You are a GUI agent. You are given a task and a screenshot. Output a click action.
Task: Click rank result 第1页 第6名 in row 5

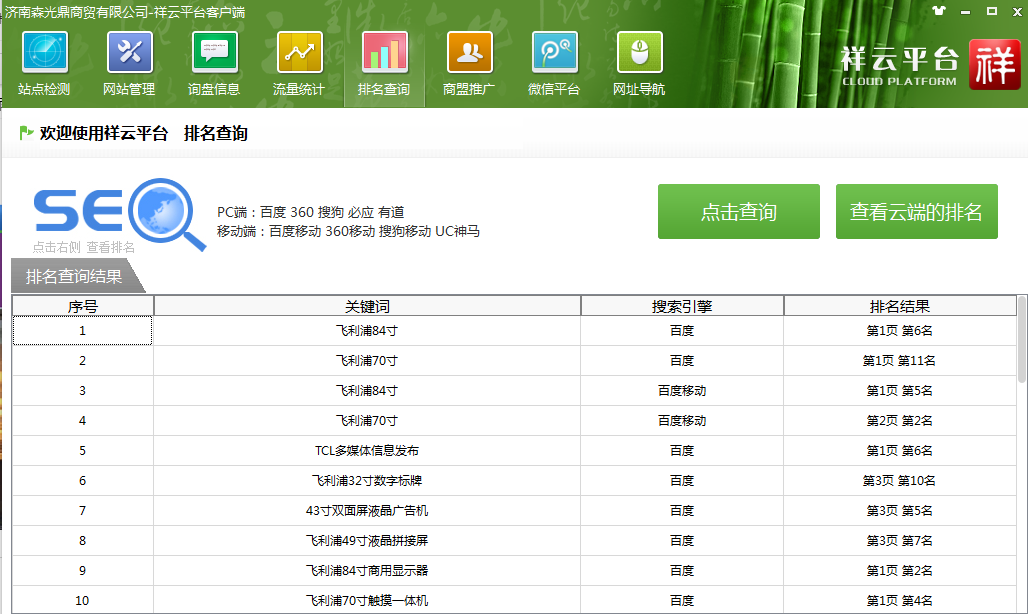[x=900, y=451]
